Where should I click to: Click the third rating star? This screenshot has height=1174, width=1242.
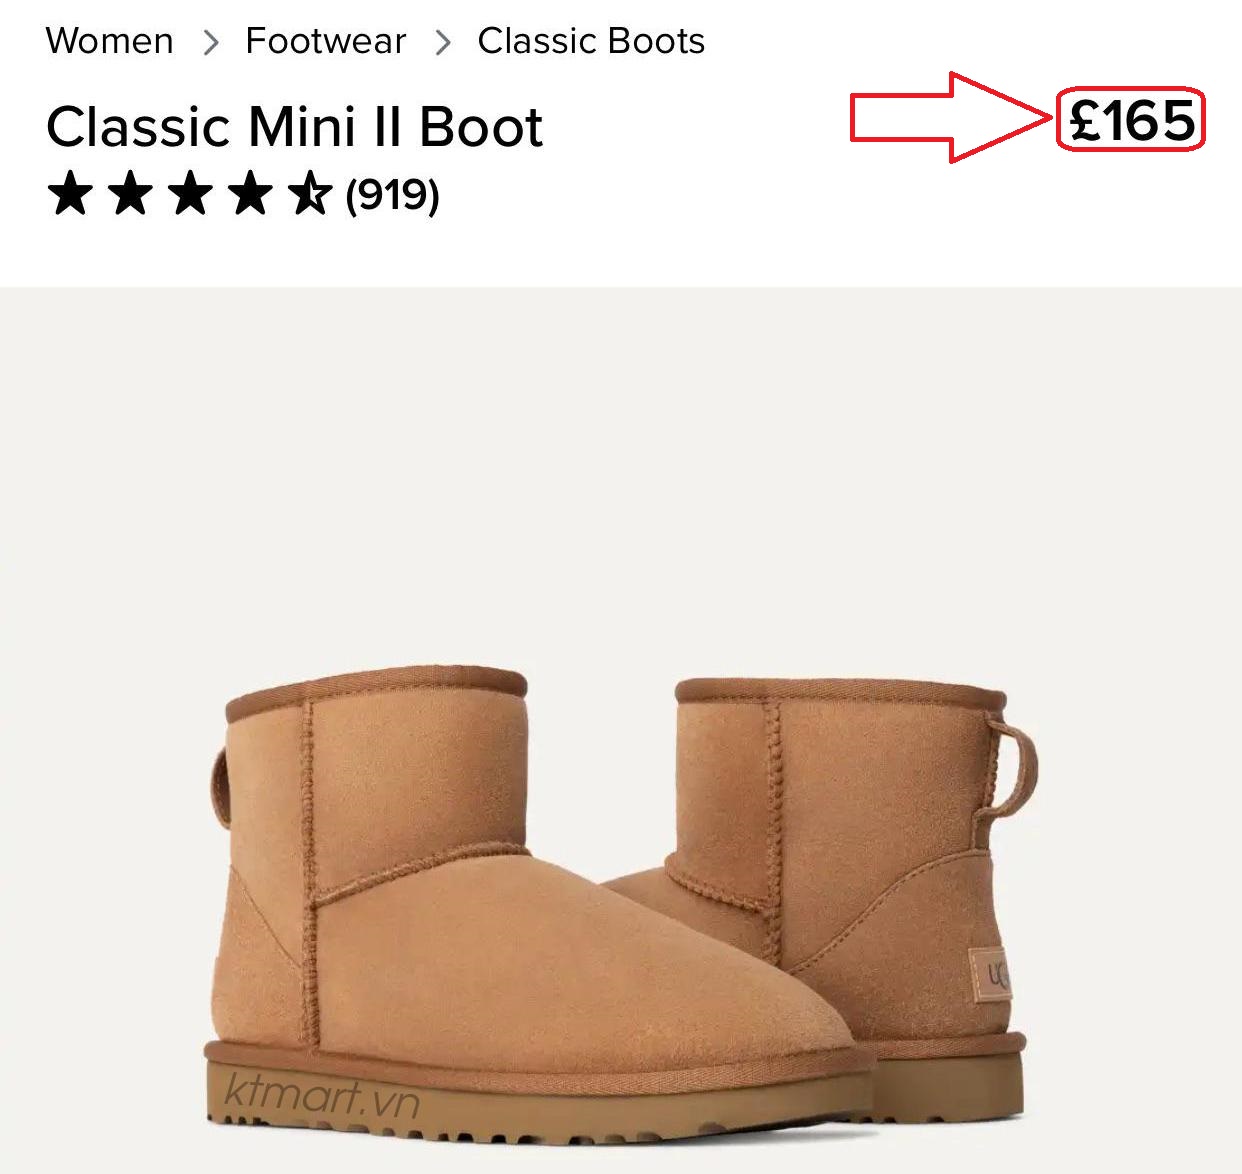[189, 193]
